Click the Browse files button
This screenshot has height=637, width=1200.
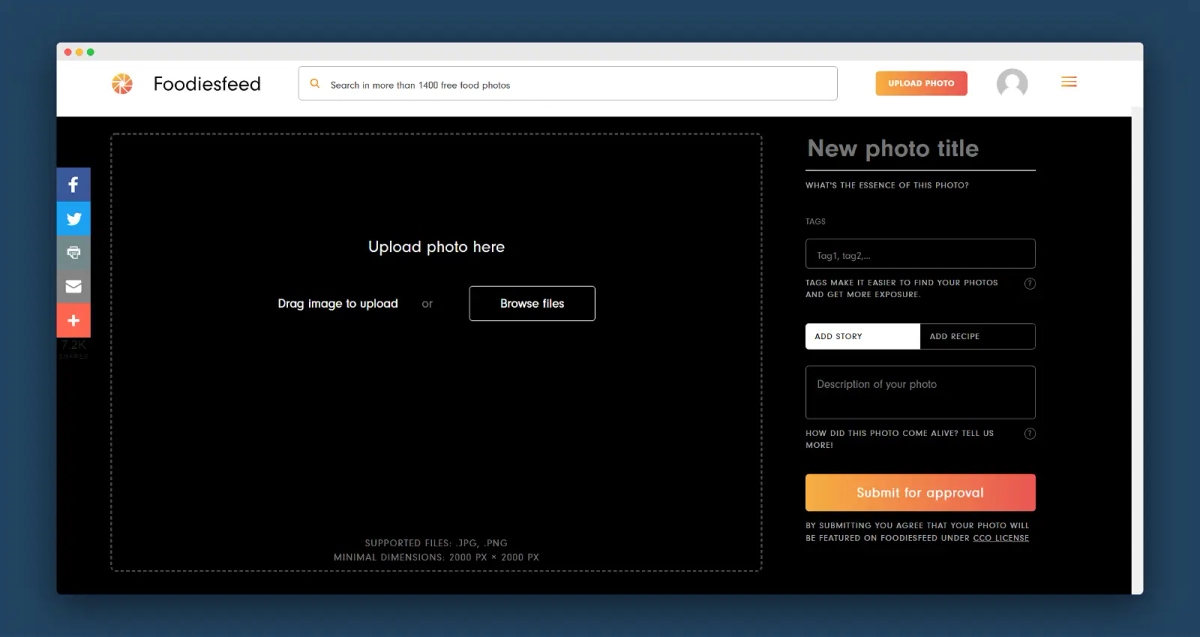click(532, 303)
